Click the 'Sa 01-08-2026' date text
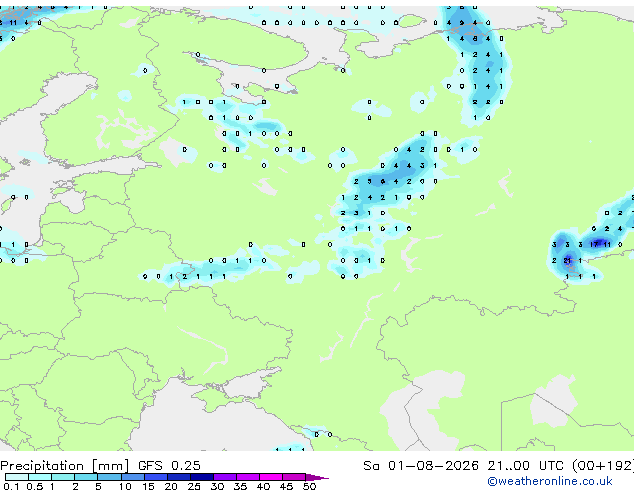Image resolution: width=634 pixels, height=490 pixels. 421,466
